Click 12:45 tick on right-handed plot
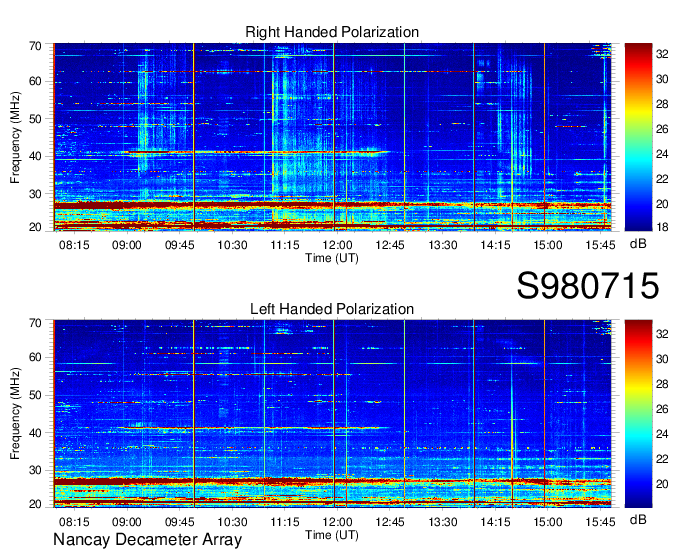This screenshot has width=680, height=552. coord(390,245)
